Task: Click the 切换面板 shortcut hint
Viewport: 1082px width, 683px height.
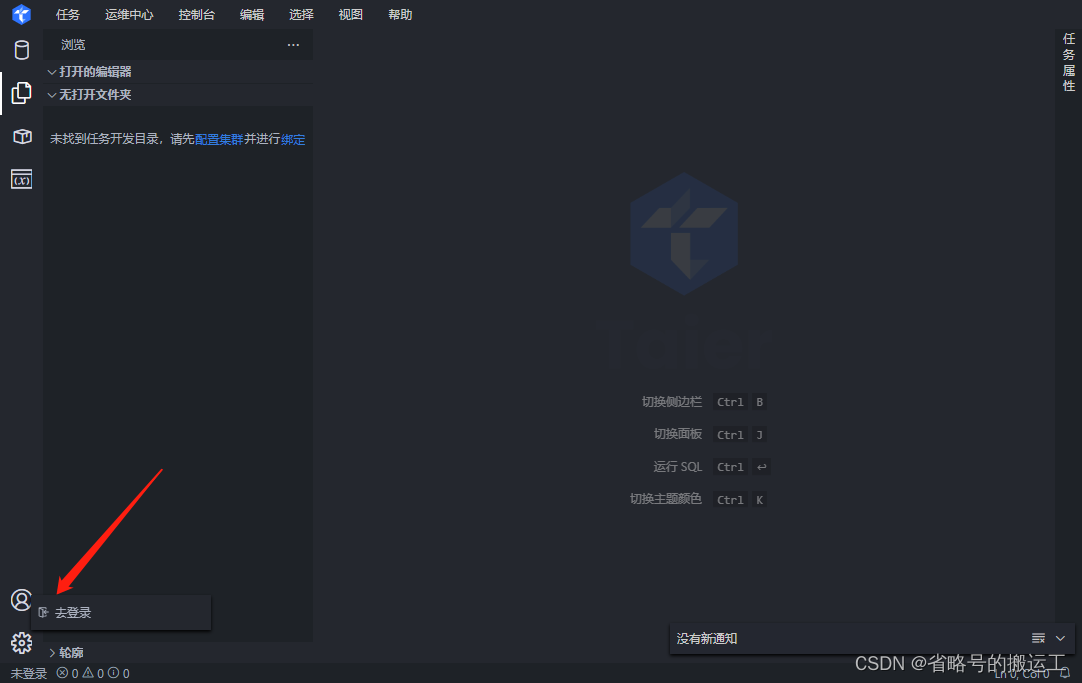Action: [709, 434]
